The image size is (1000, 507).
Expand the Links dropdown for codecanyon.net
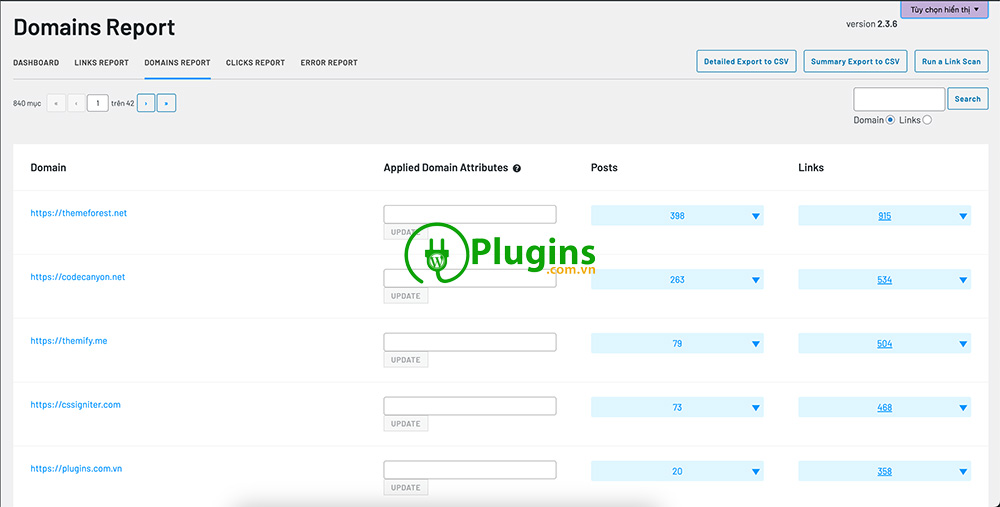pyautogui.click(x=963, y=280)
